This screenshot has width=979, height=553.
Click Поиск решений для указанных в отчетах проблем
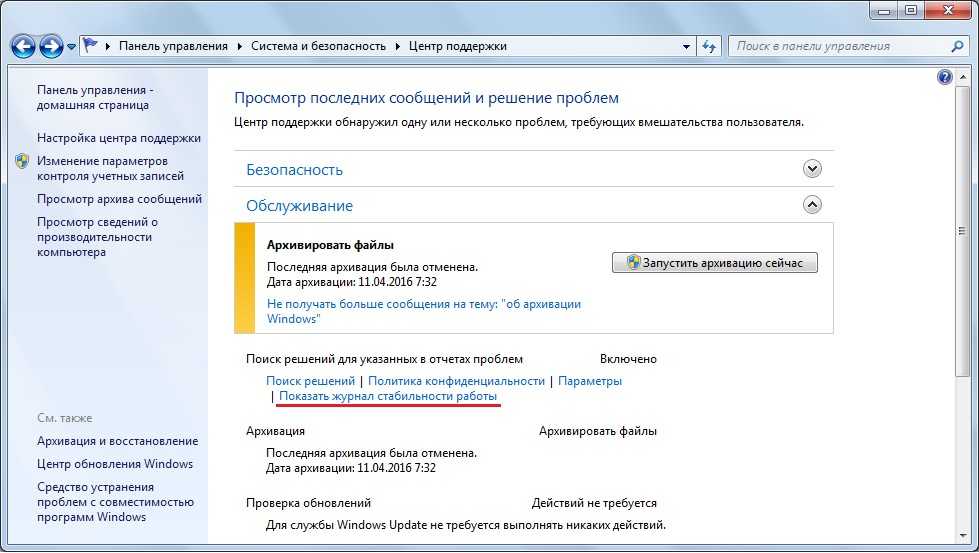385,360
